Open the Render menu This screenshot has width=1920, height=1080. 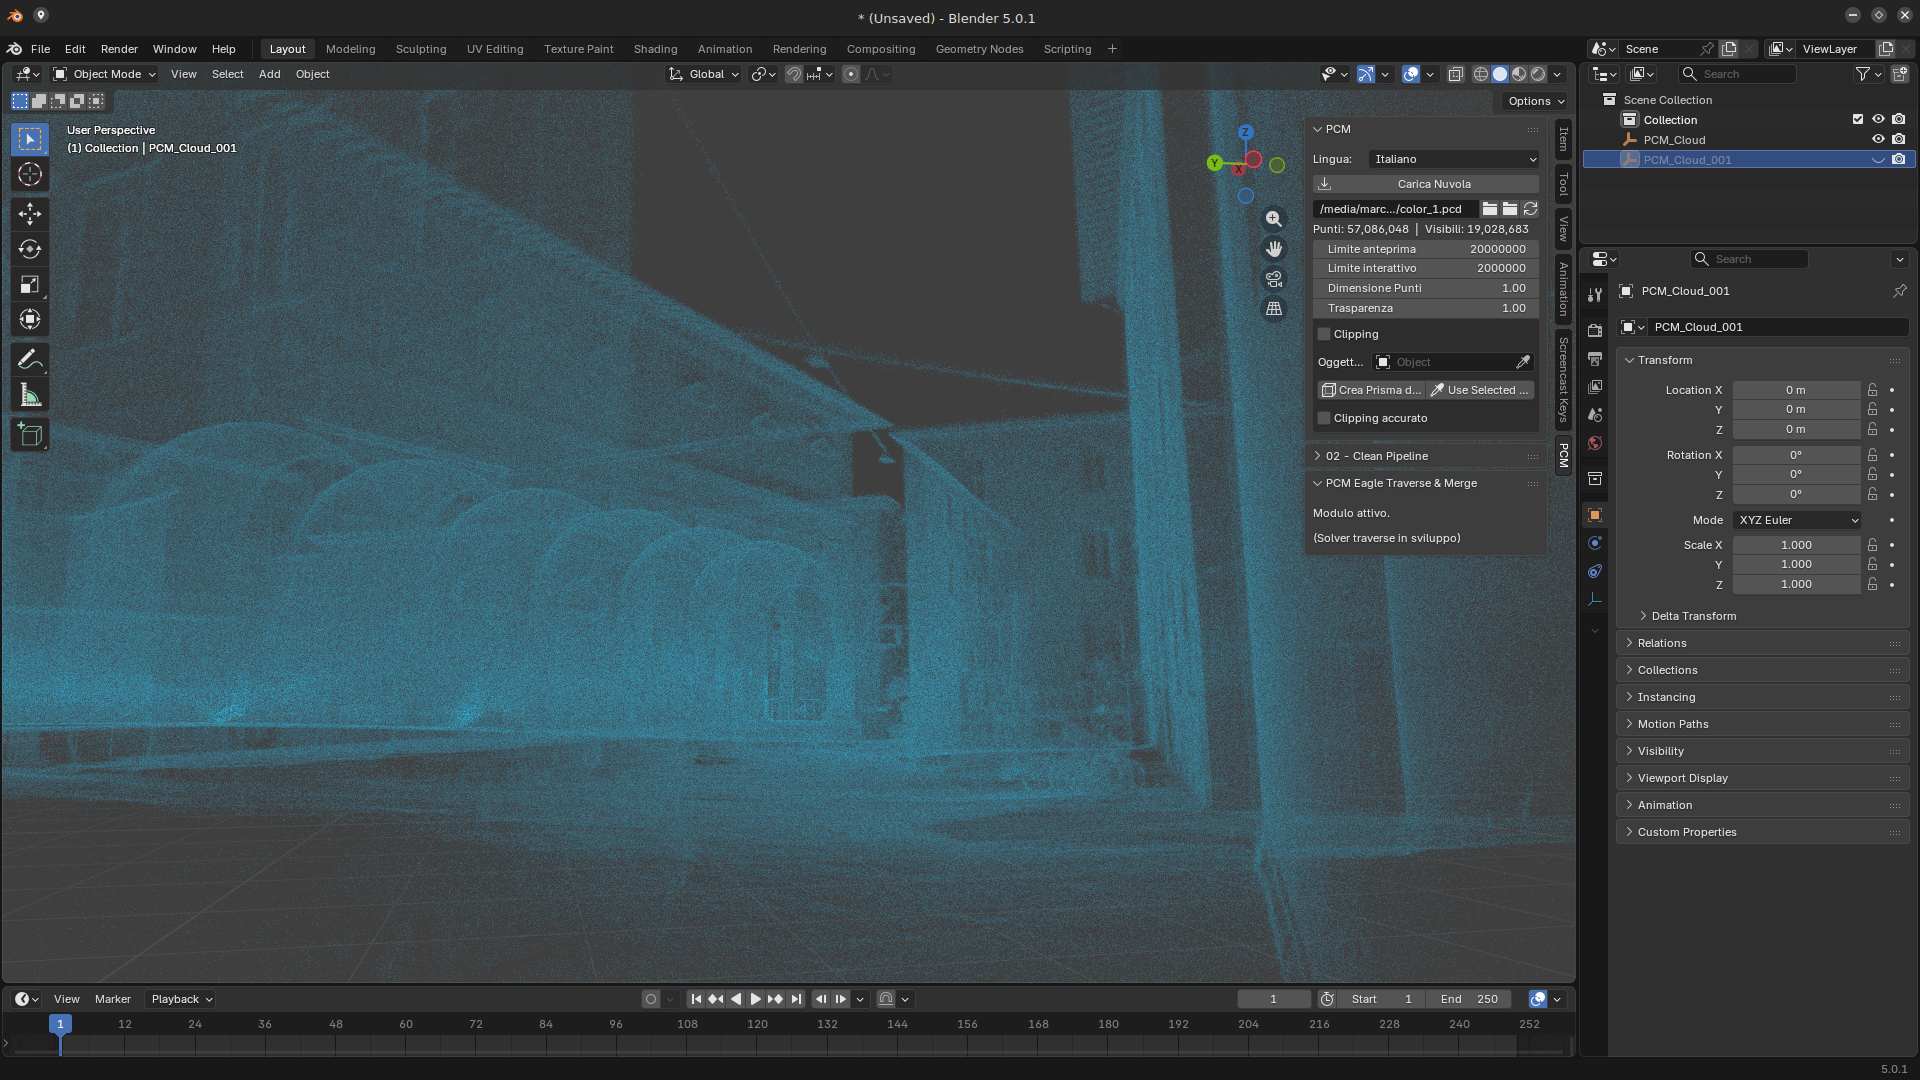click(119, 49)
